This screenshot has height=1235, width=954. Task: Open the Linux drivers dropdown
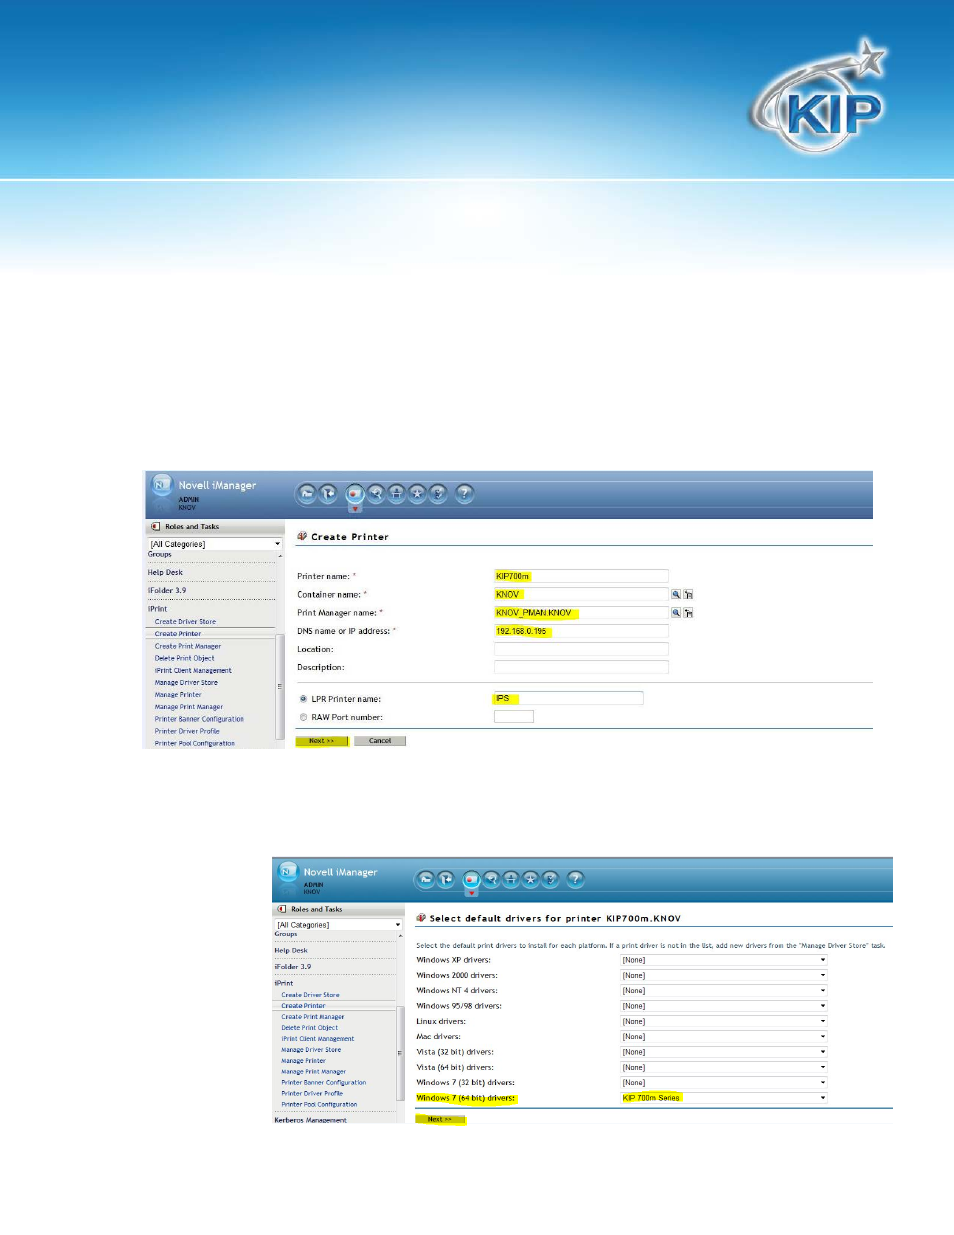724,1021
